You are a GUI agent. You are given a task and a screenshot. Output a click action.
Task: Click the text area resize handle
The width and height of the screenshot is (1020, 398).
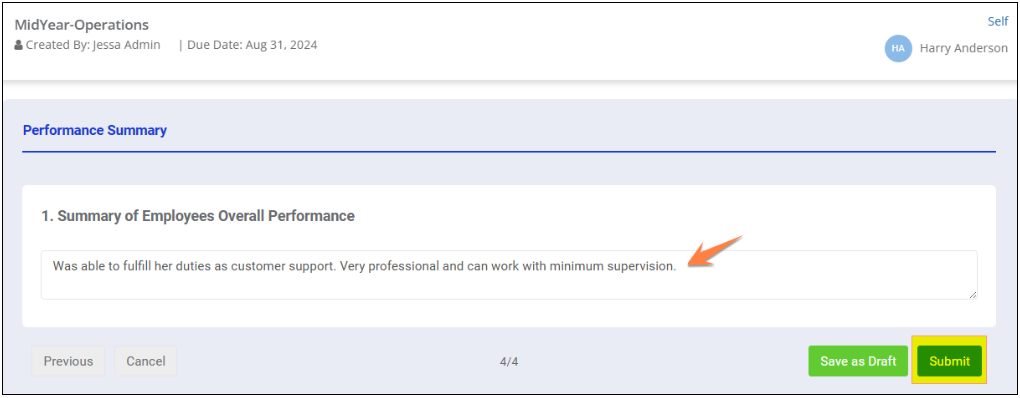(973, 295)
